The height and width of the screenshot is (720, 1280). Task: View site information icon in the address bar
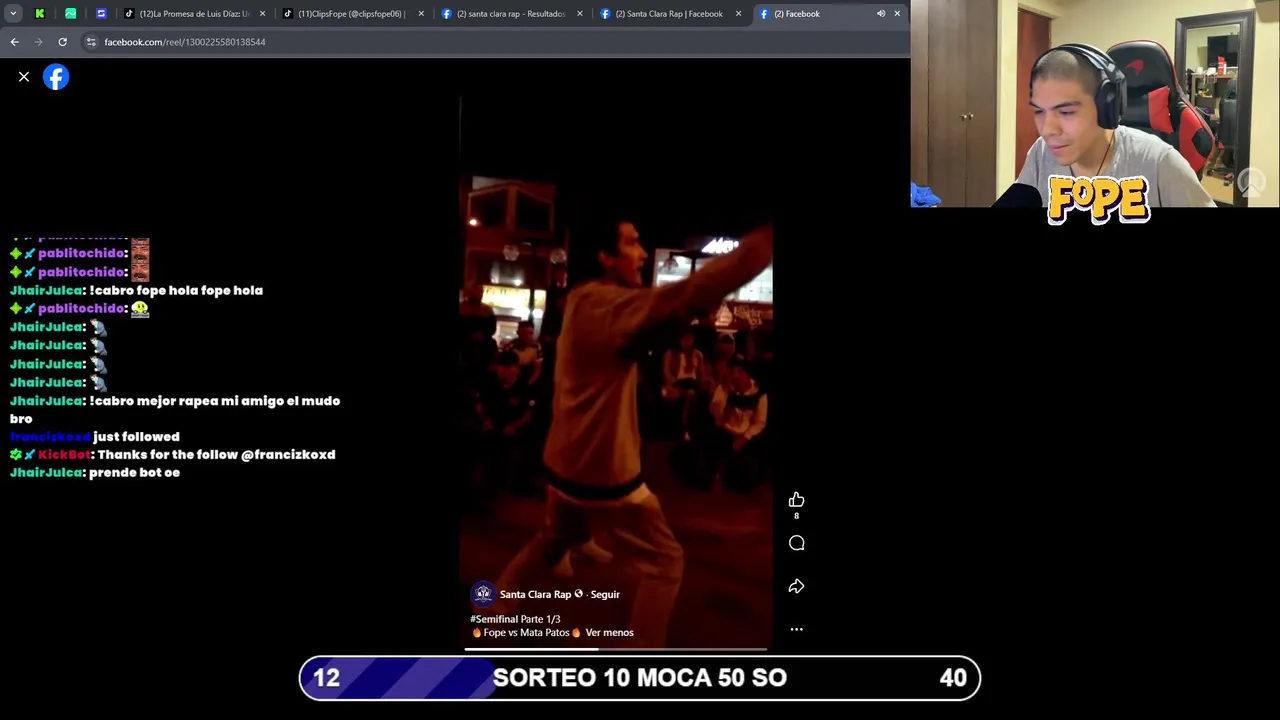[91, 42]
